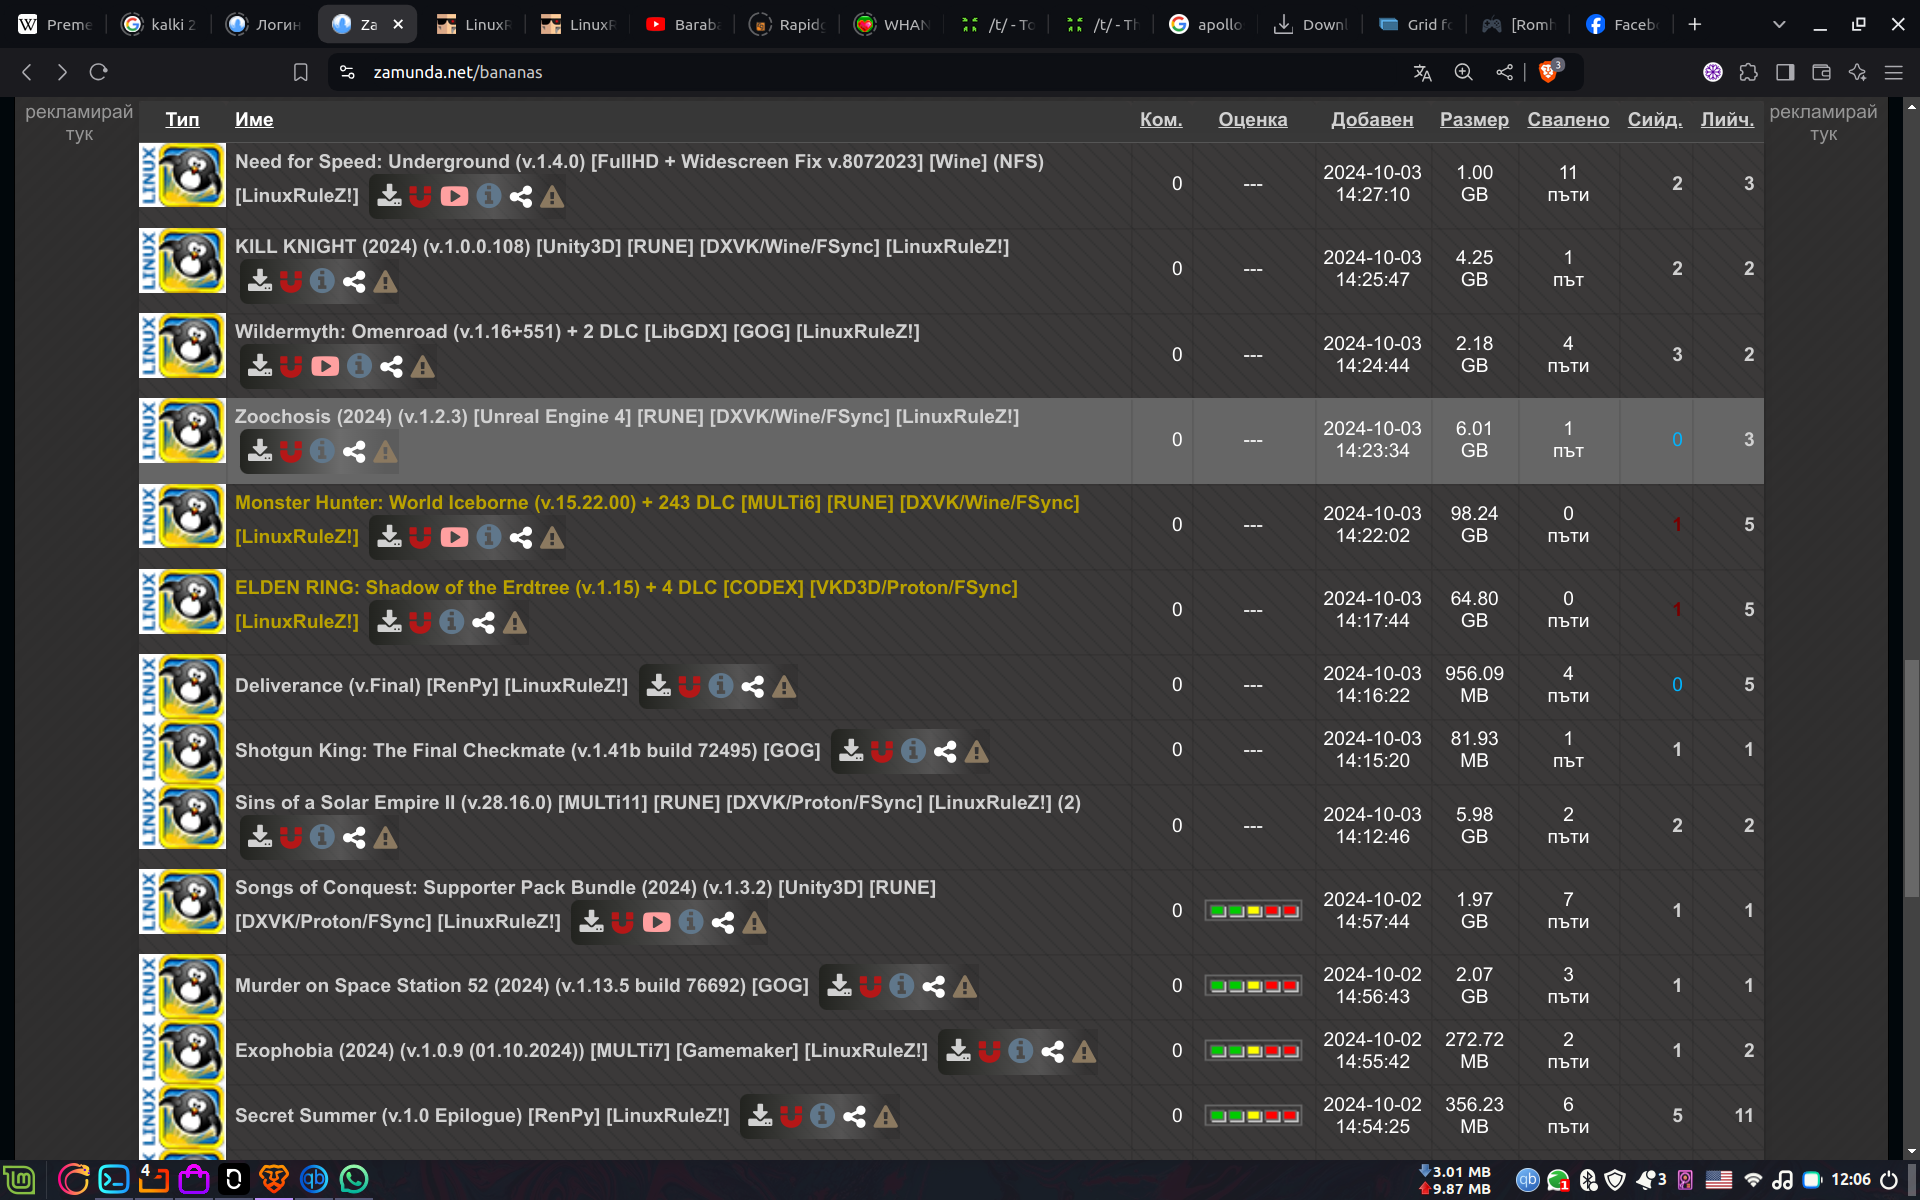Click the rating bar for Exophobia
The height and width of the screenshot is (1200, 1920).
(1253, 1051)
